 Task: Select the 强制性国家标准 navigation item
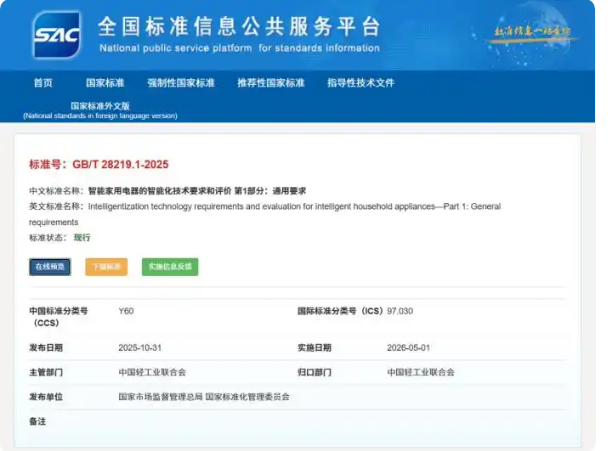click(x=181, y=83)
